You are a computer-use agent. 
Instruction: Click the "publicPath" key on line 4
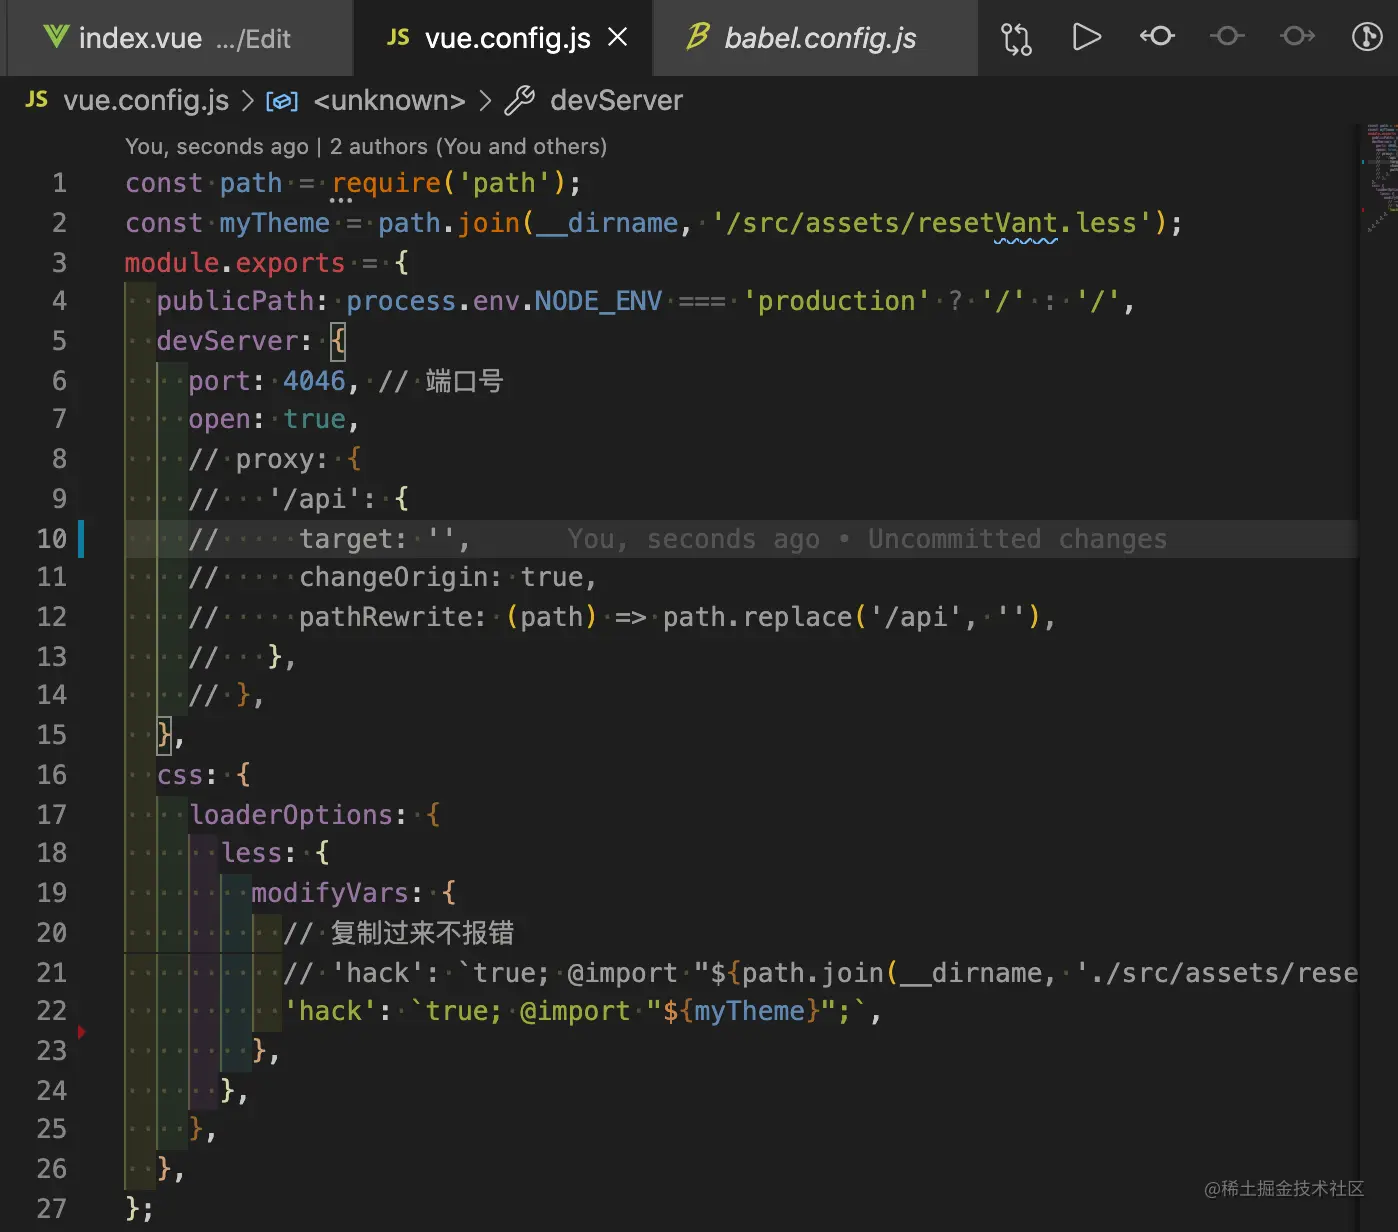[235, 301]
